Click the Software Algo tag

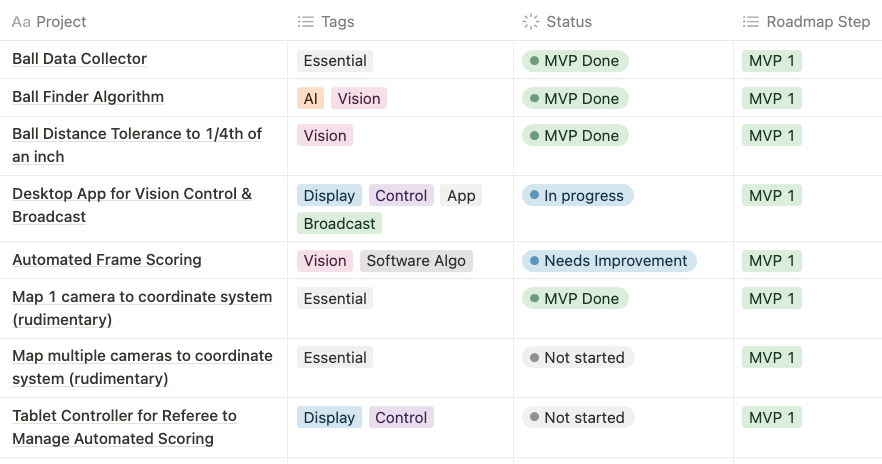(416, 261)
